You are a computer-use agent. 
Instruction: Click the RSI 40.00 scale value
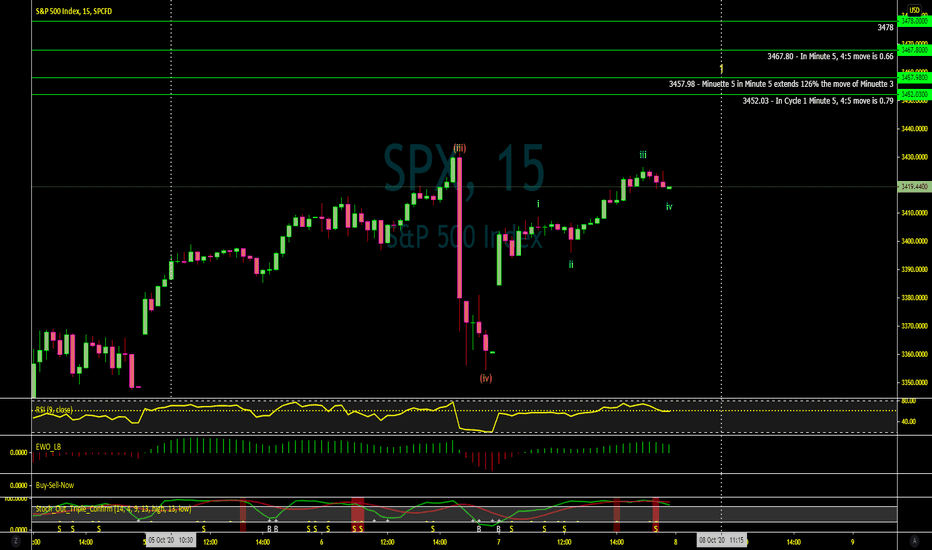click(909, 421)
